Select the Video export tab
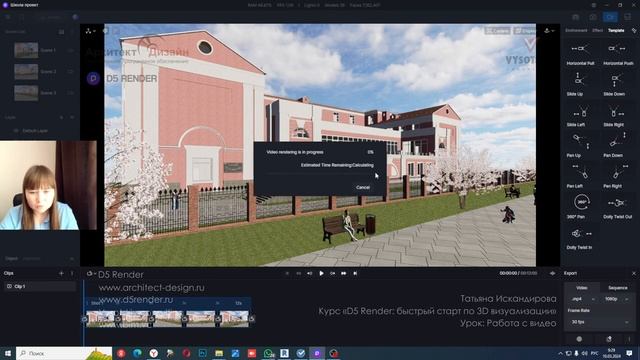640x360 pixels. click(582, 288)
